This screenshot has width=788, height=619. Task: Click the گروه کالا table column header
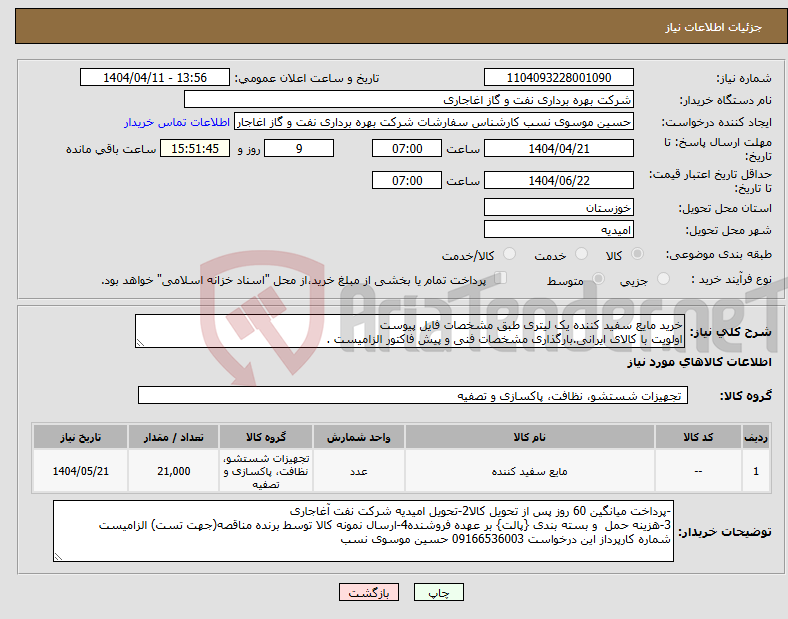click(x=266, y=437)
